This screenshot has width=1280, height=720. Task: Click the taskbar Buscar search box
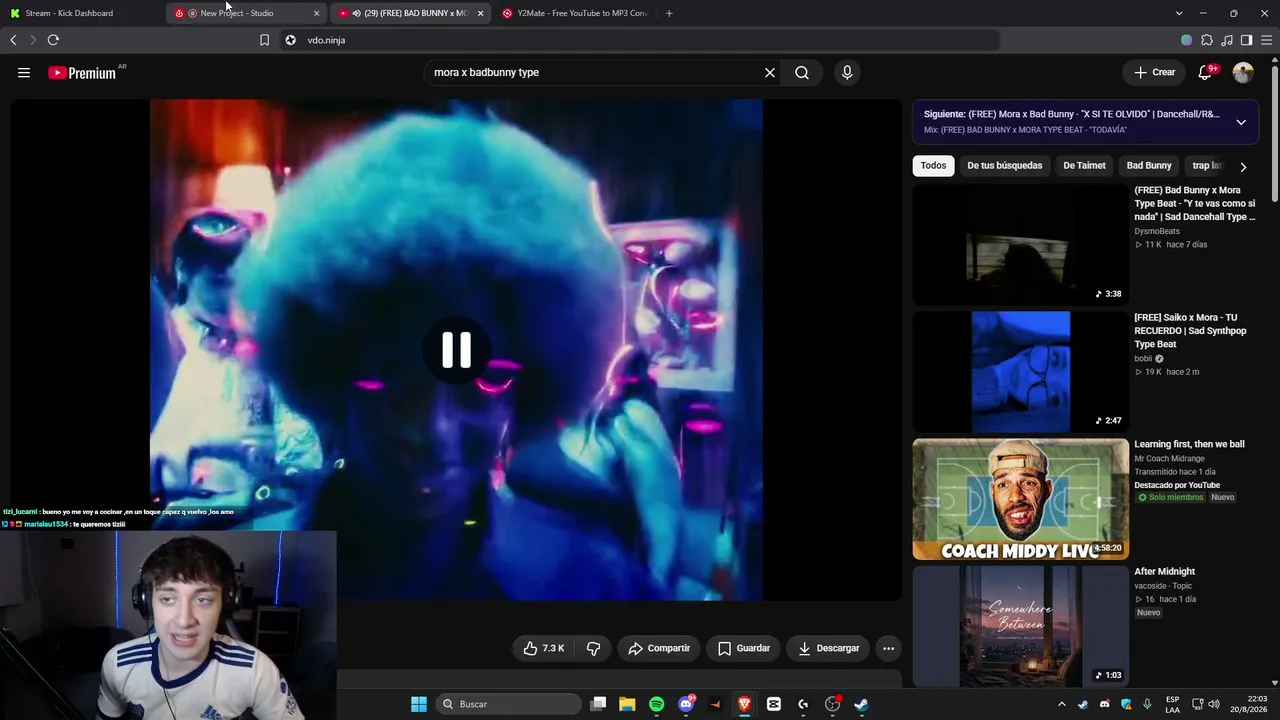point(510,704)
